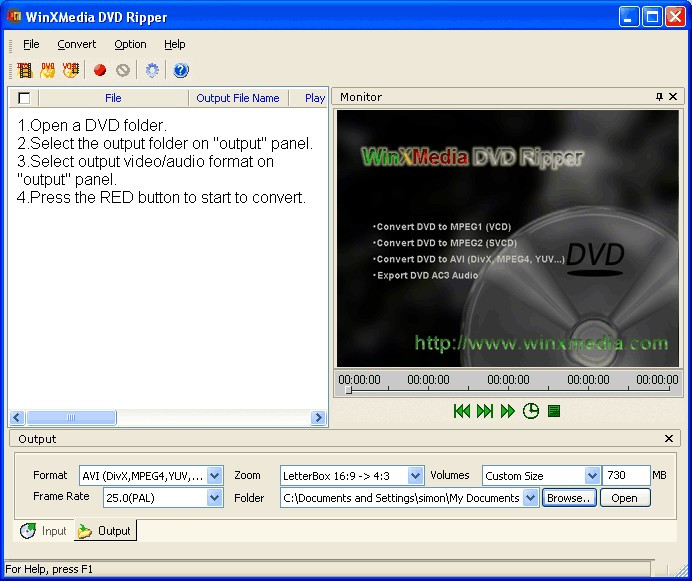692x581 pixels.
Task: Close the WinXMedia DVD Ripper window
Action: click(675, 17)
